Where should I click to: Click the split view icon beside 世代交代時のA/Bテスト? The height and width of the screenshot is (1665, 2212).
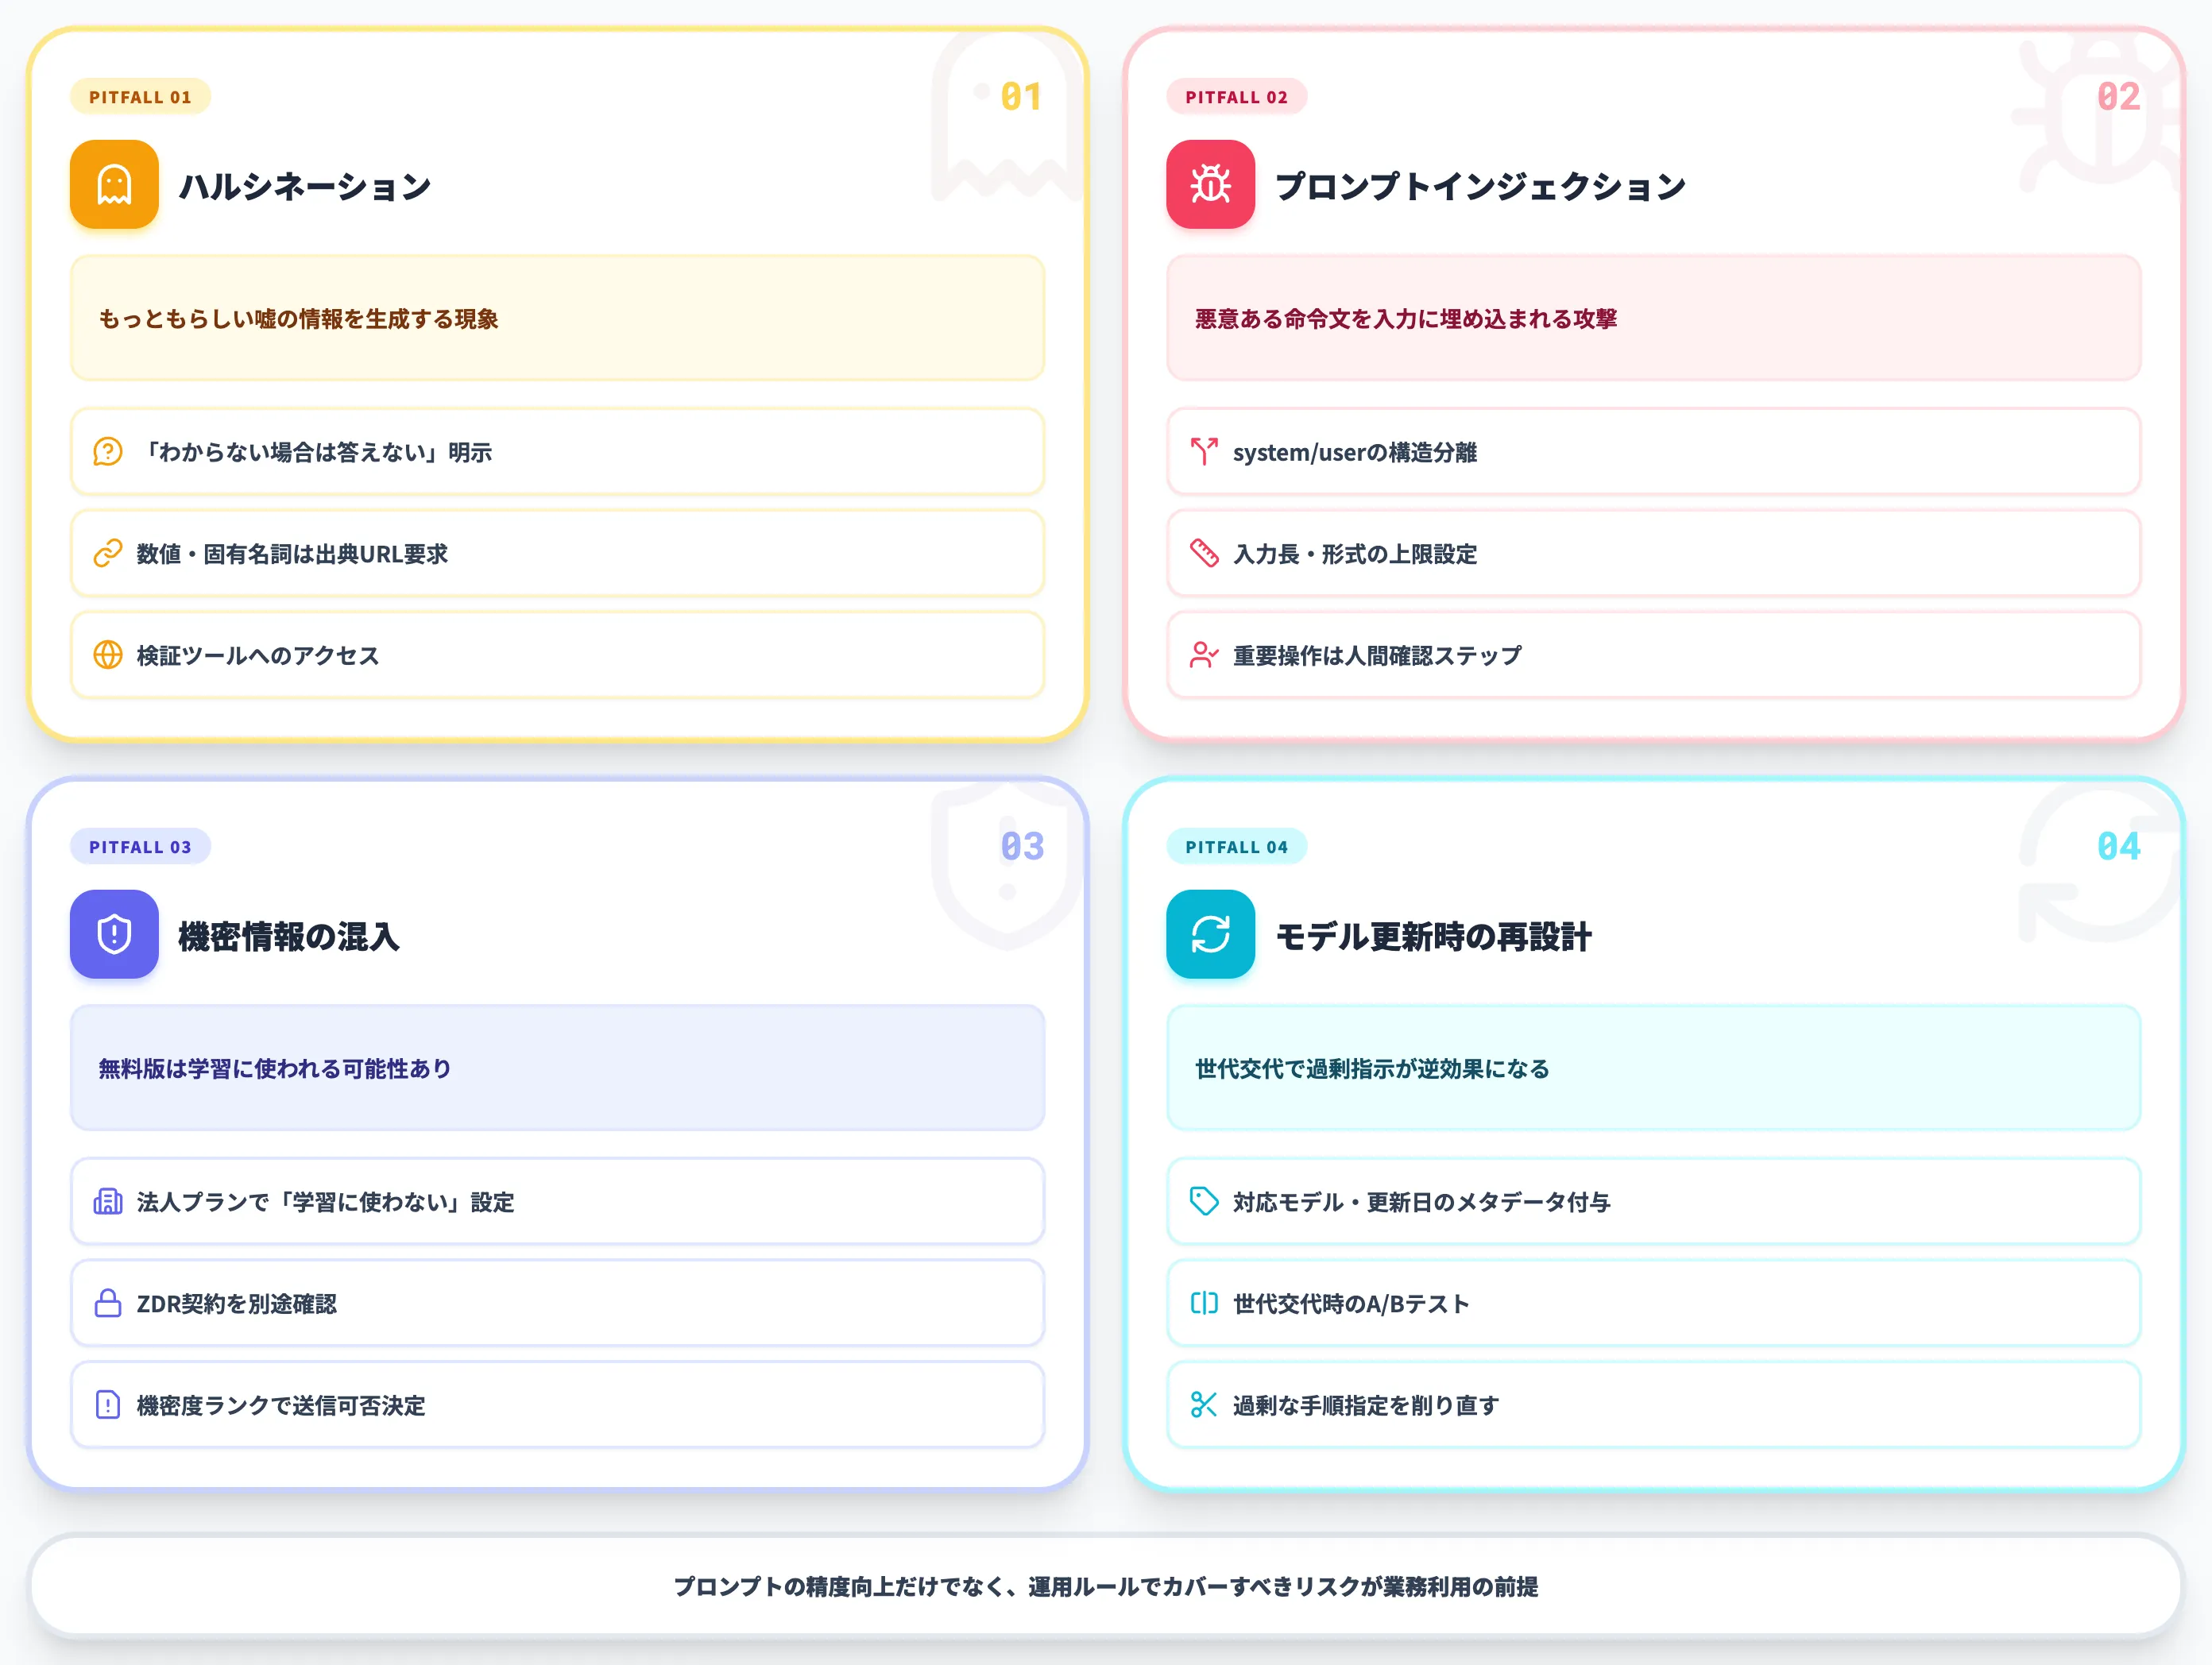point(1204,1303)
